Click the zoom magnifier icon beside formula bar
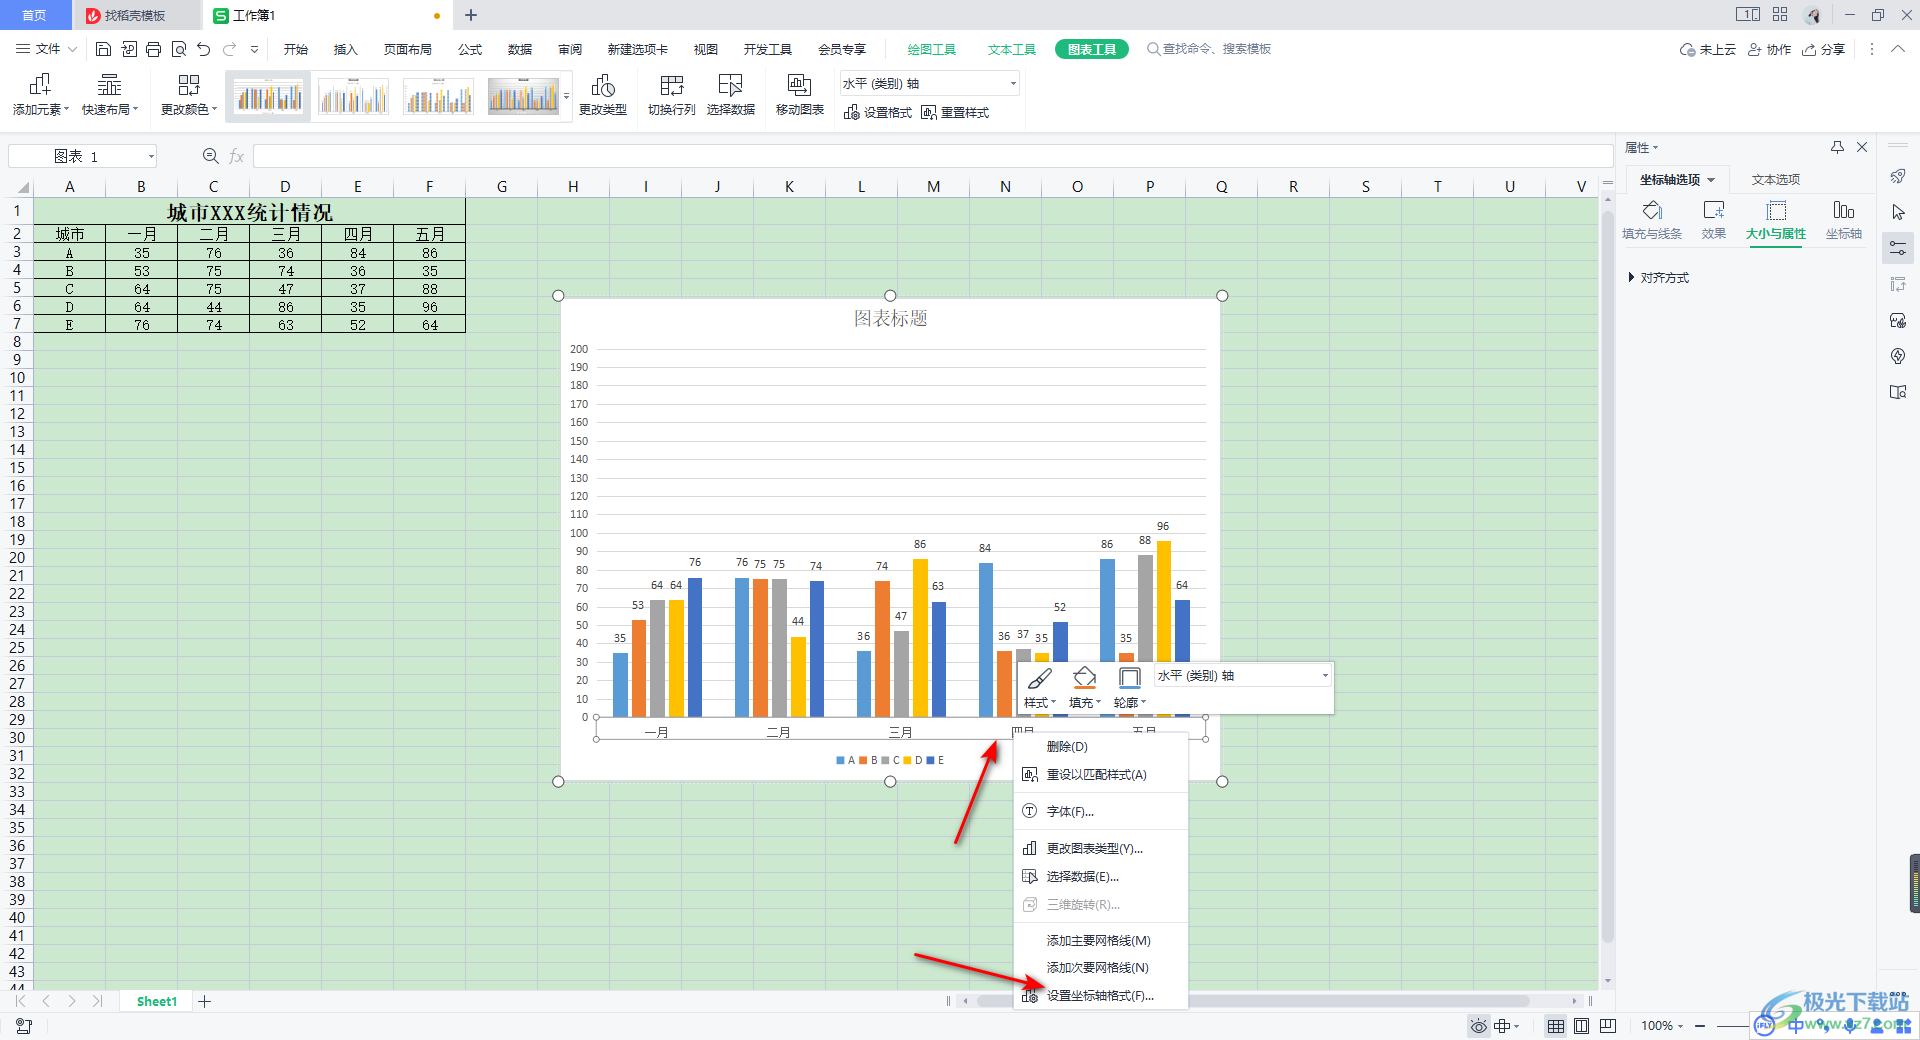1920x1040 pixels. [210, 156]
